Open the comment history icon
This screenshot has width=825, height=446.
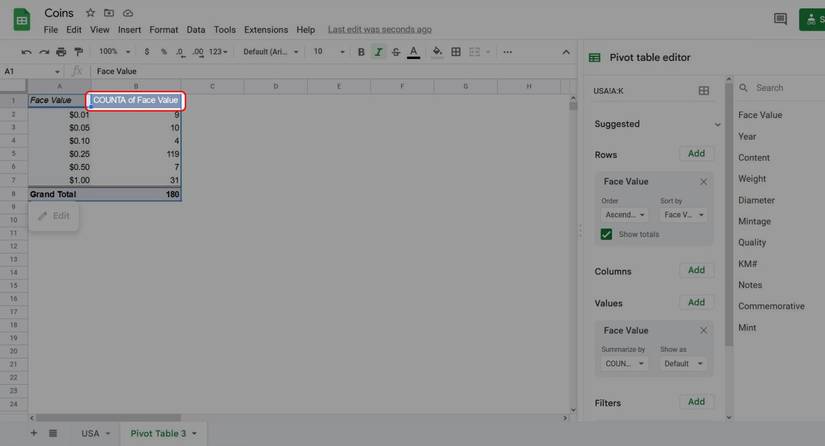point(780,19)
